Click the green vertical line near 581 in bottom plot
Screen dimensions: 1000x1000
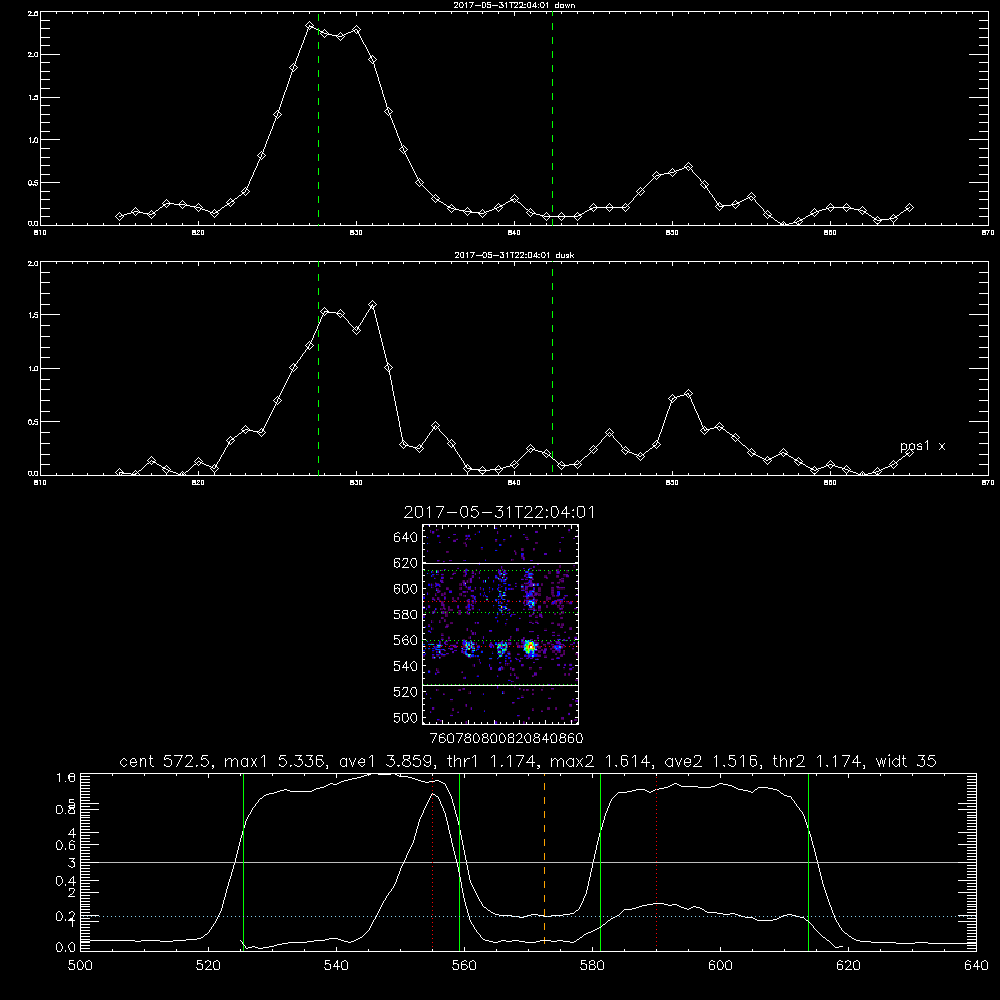click(600, 861)
